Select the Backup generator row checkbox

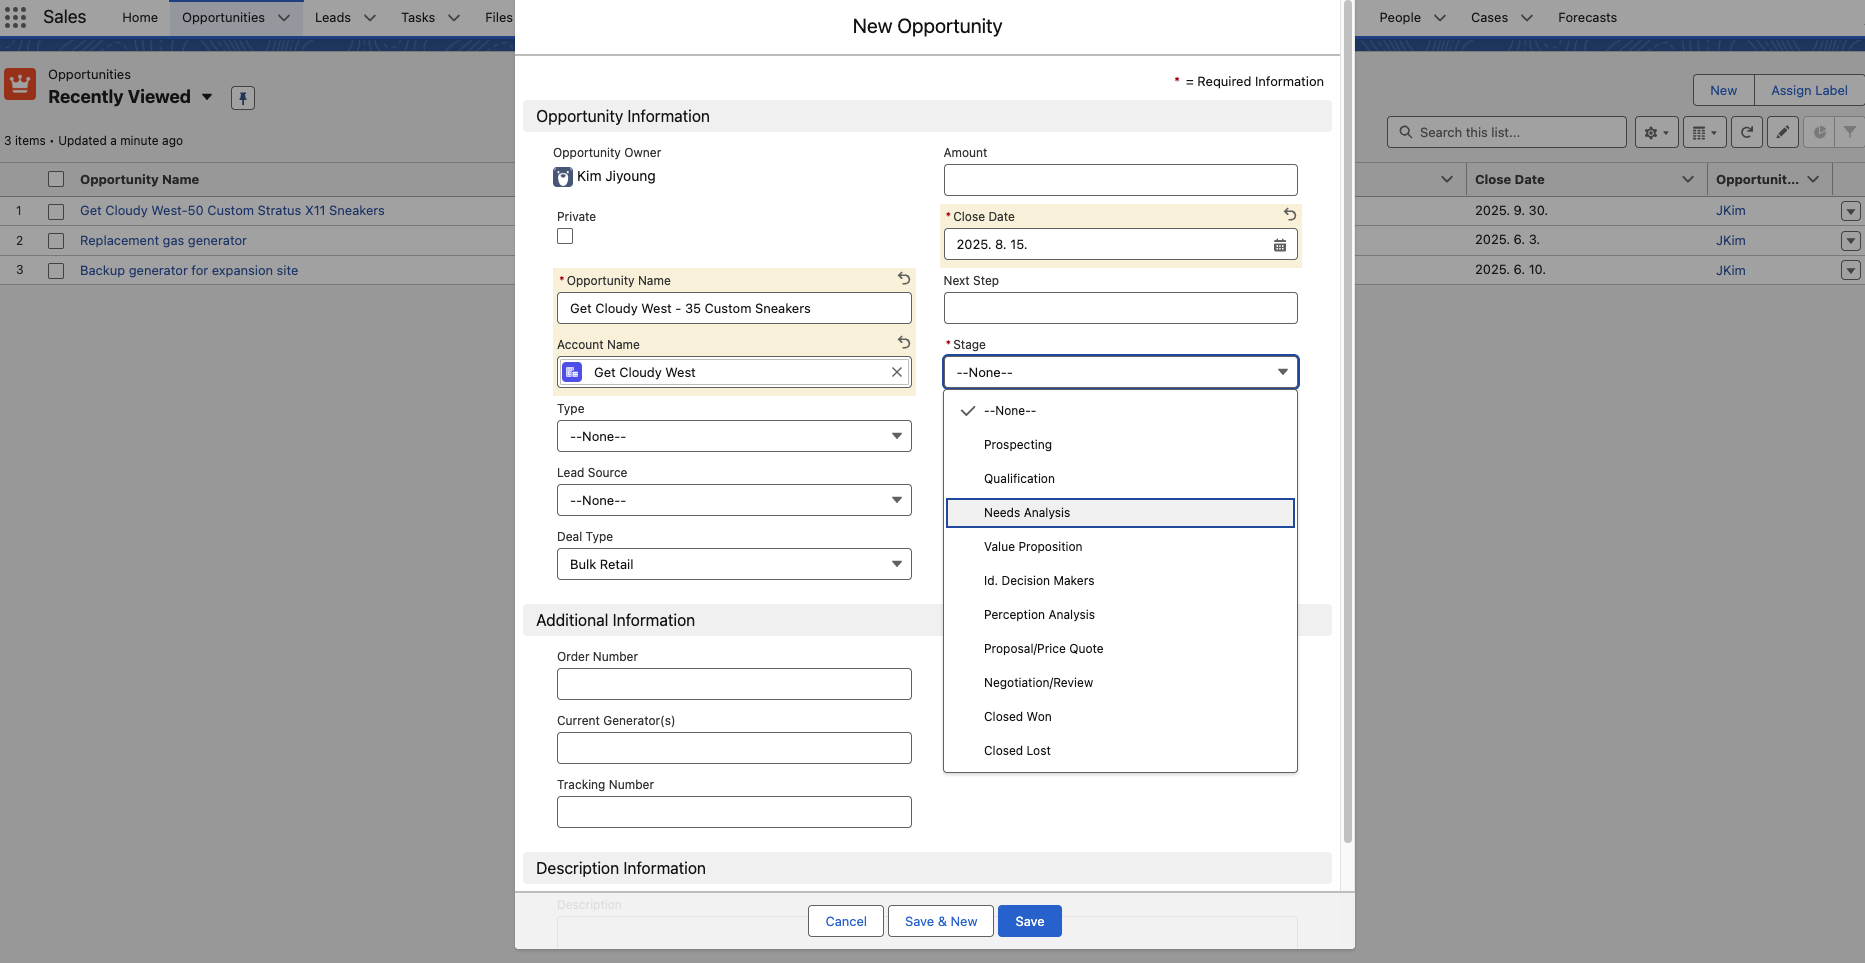pos(56,271)
